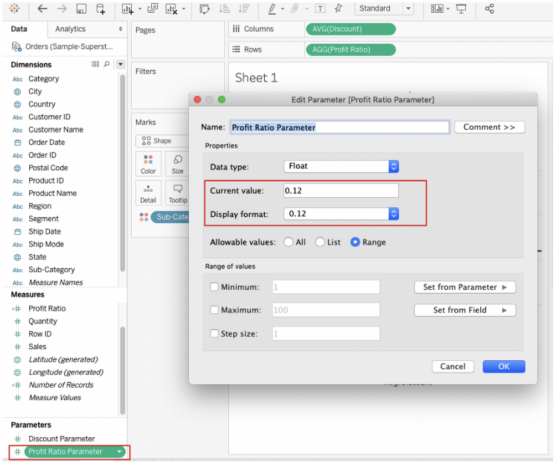Click the Sort Ascending icon
The image size is (554, 463).
(x=224, y=9)
